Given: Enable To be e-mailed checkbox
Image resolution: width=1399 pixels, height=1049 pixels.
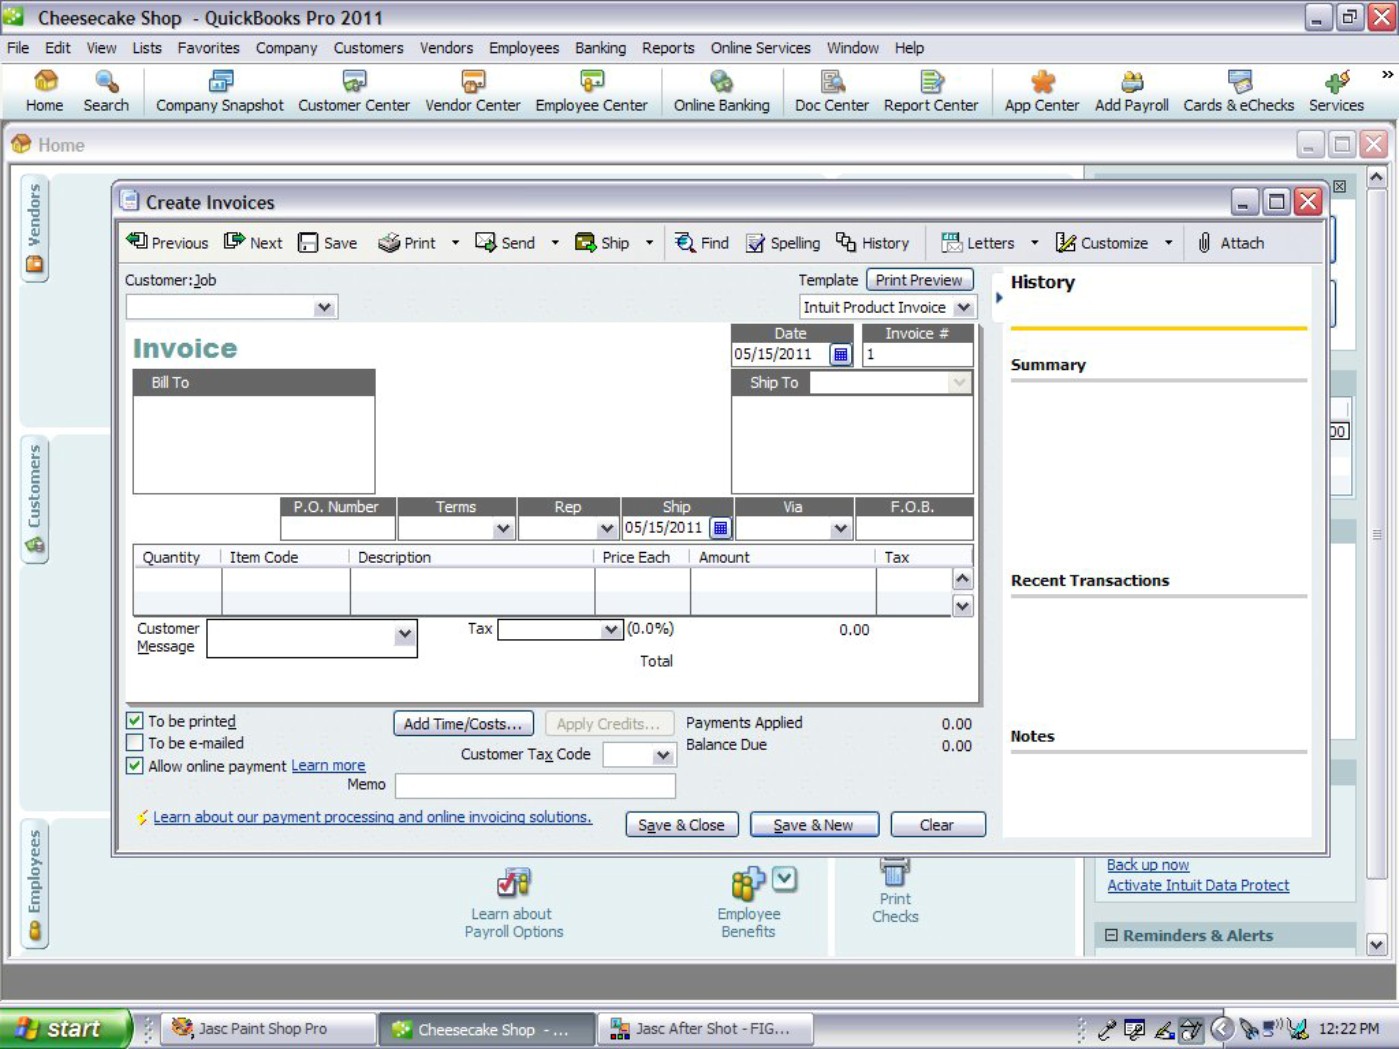Looking at the screenshot, I should click(134, 742).
